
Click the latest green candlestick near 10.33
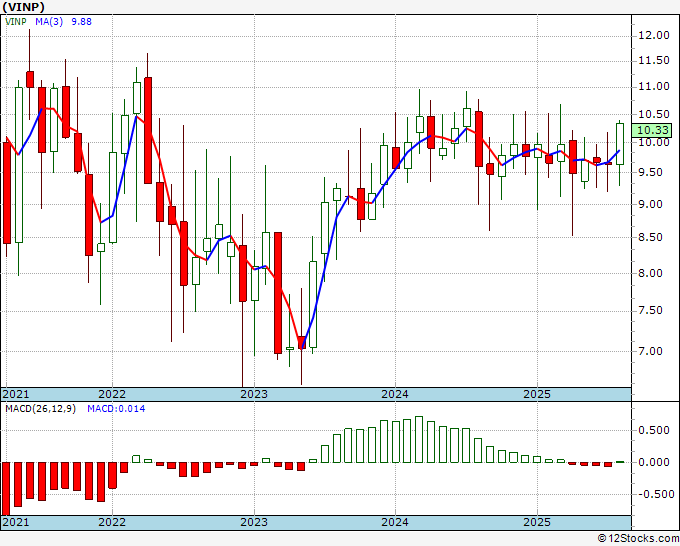[x=620, y=144]
